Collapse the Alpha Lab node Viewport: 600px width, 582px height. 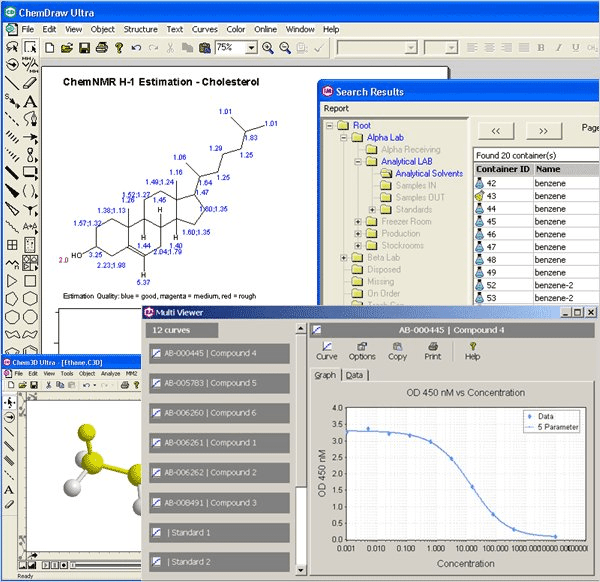pyautogui.click(x=344, y=137)
